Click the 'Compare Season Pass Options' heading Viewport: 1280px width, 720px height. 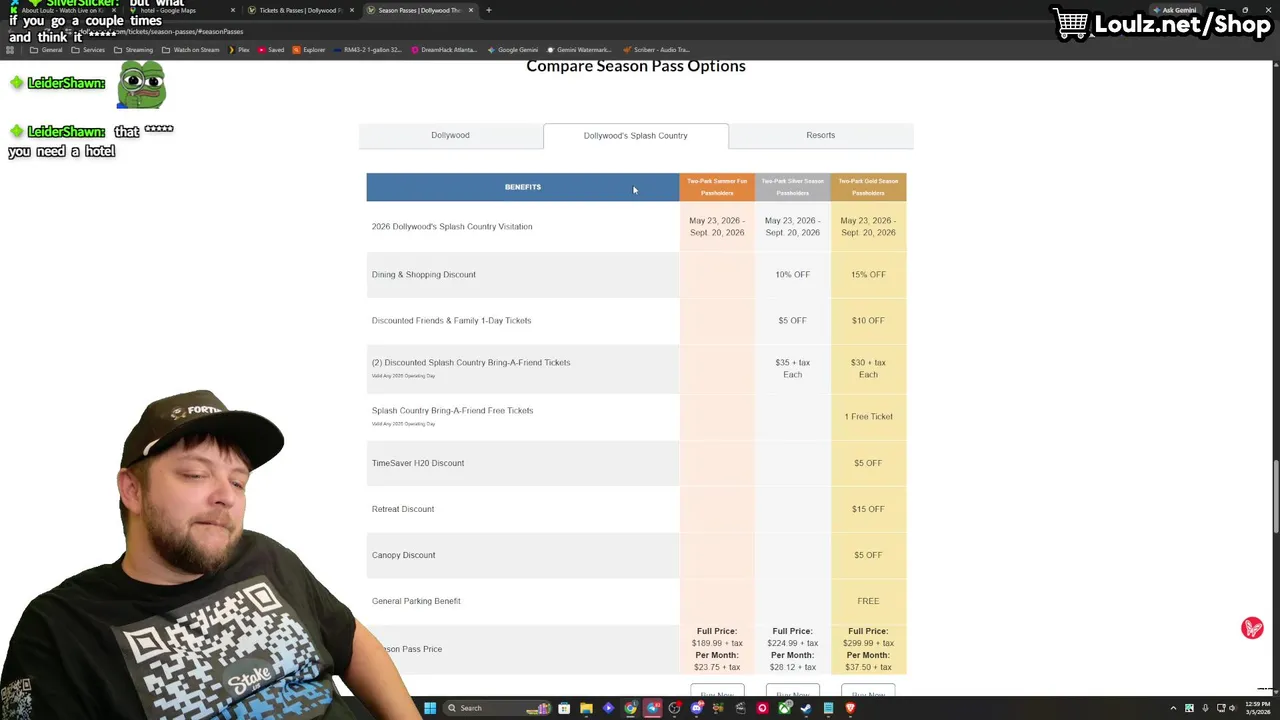(x=636, y=66)
